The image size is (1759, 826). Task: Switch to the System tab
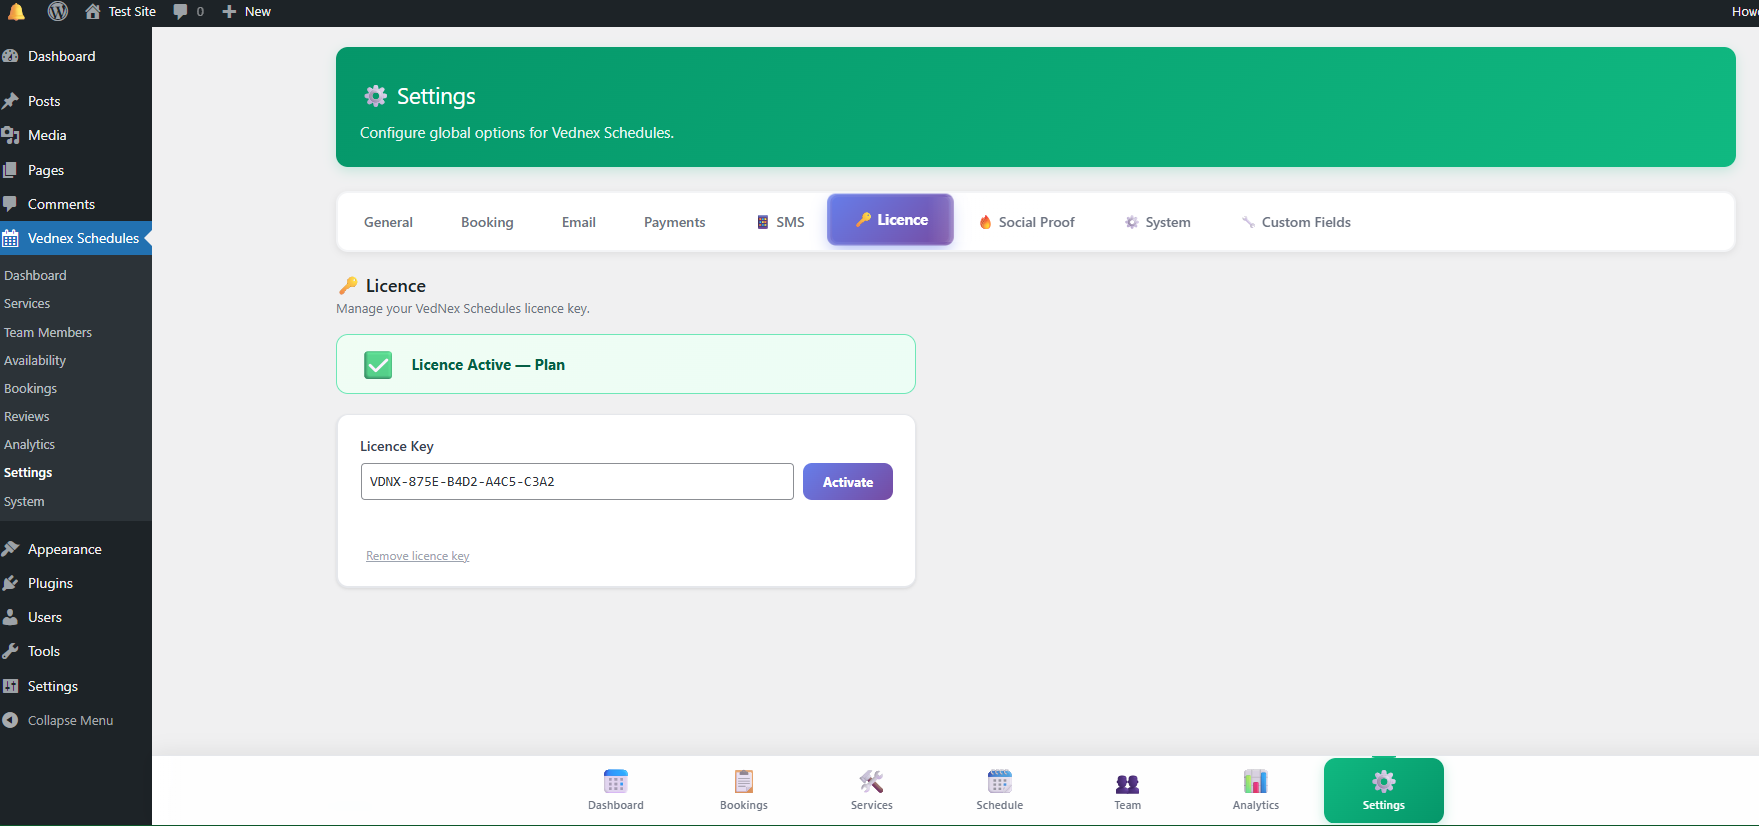point(1158,222)
